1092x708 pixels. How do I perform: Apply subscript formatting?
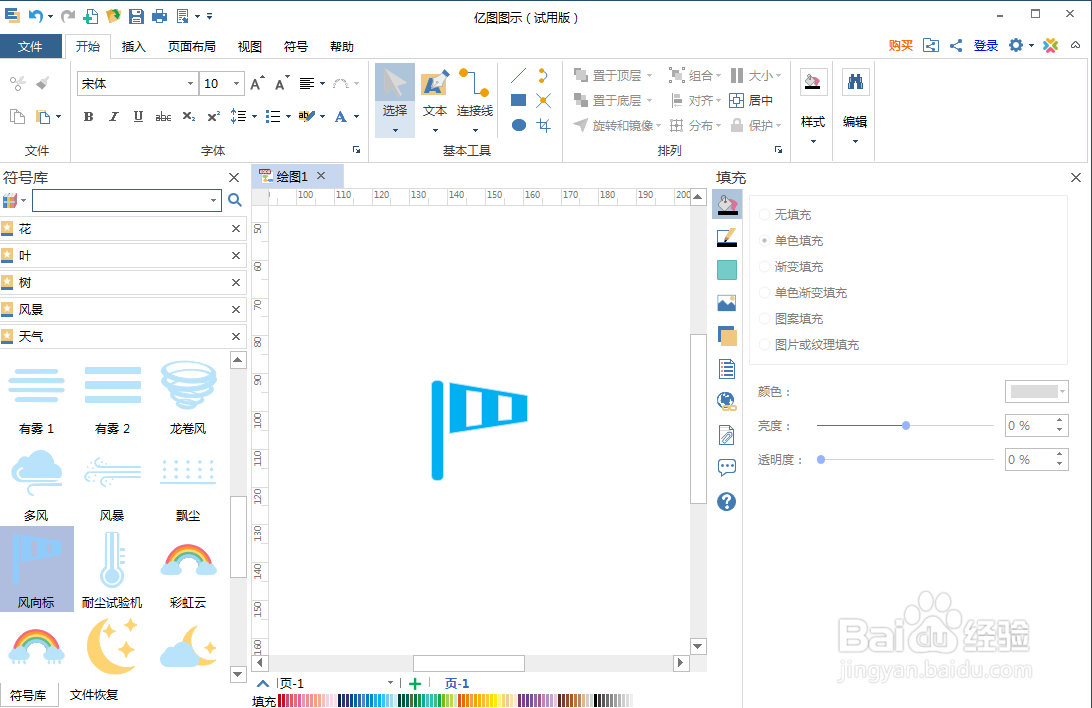tap(189, 116)
